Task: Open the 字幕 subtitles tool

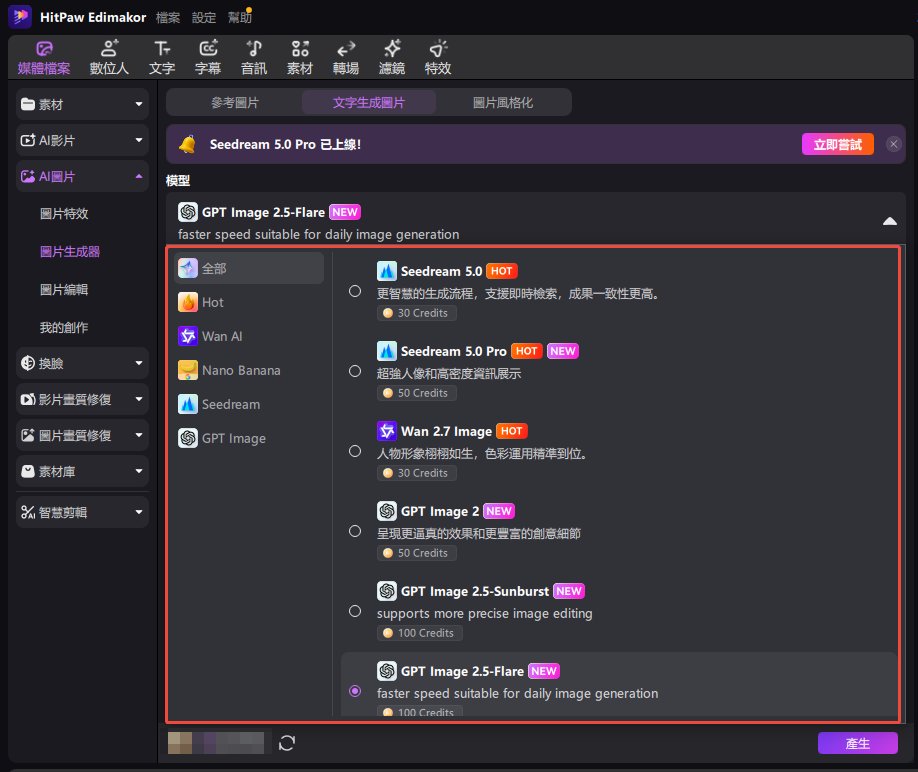Action: (x=208, y=58)
